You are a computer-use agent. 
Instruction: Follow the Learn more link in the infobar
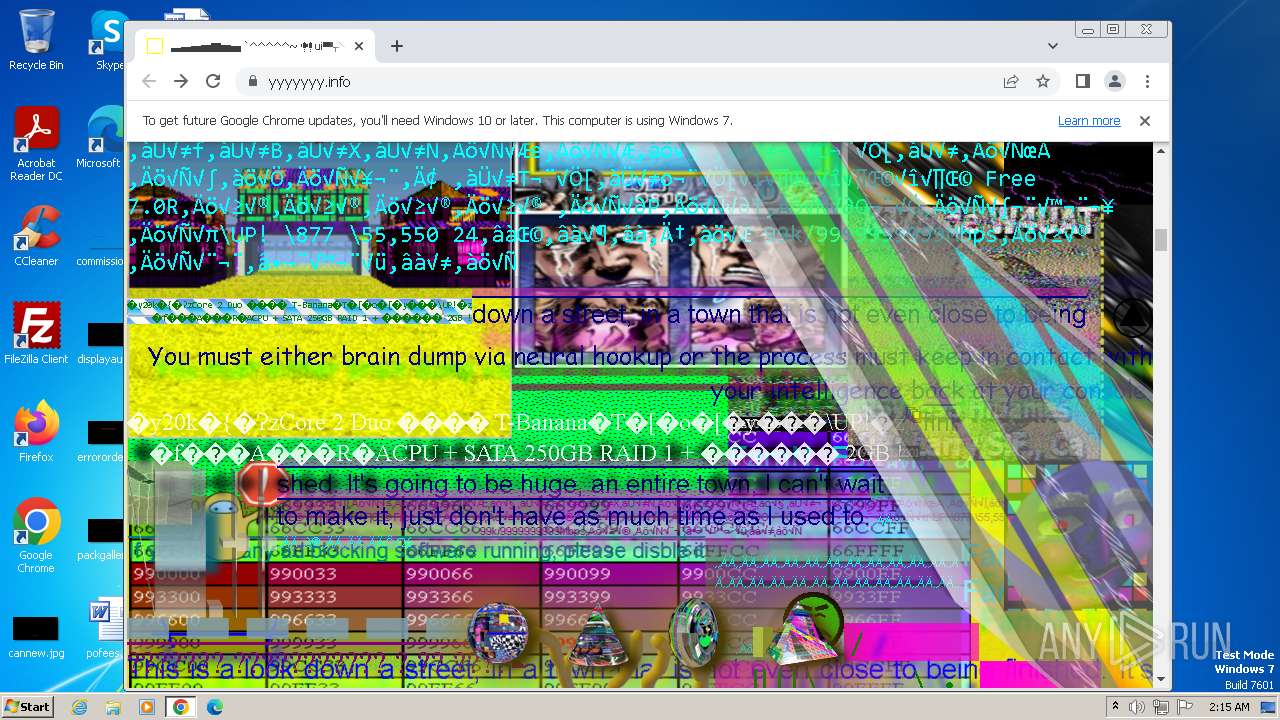point(1089,121)
